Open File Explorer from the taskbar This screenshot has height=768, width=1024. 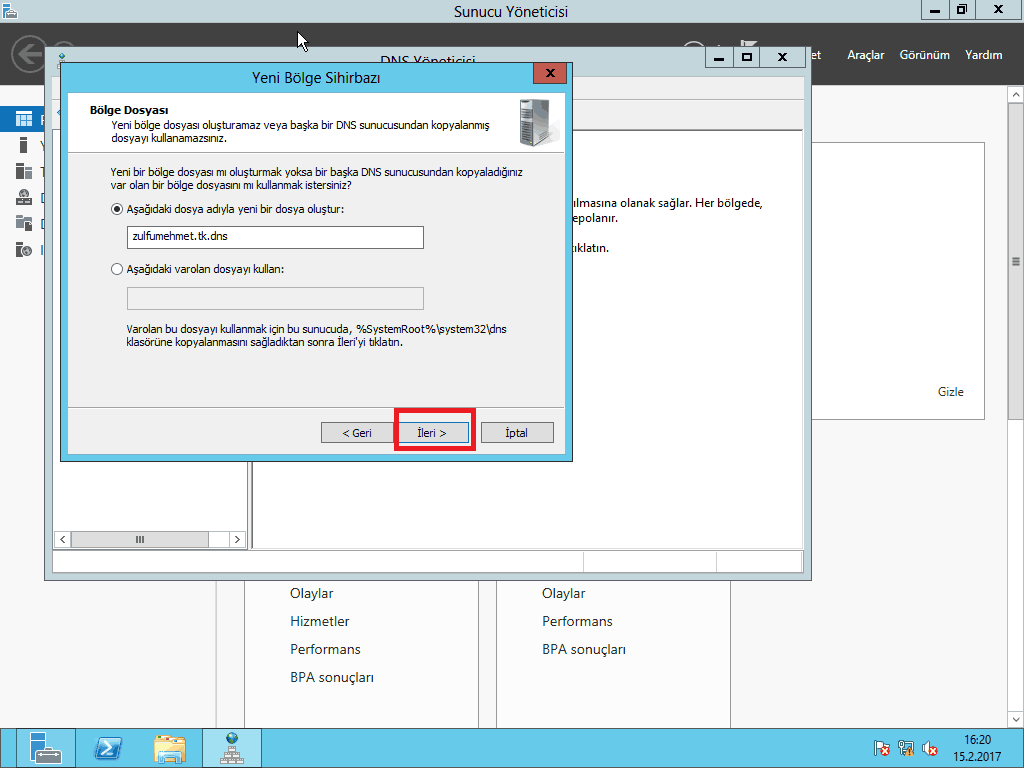[170, 747]
